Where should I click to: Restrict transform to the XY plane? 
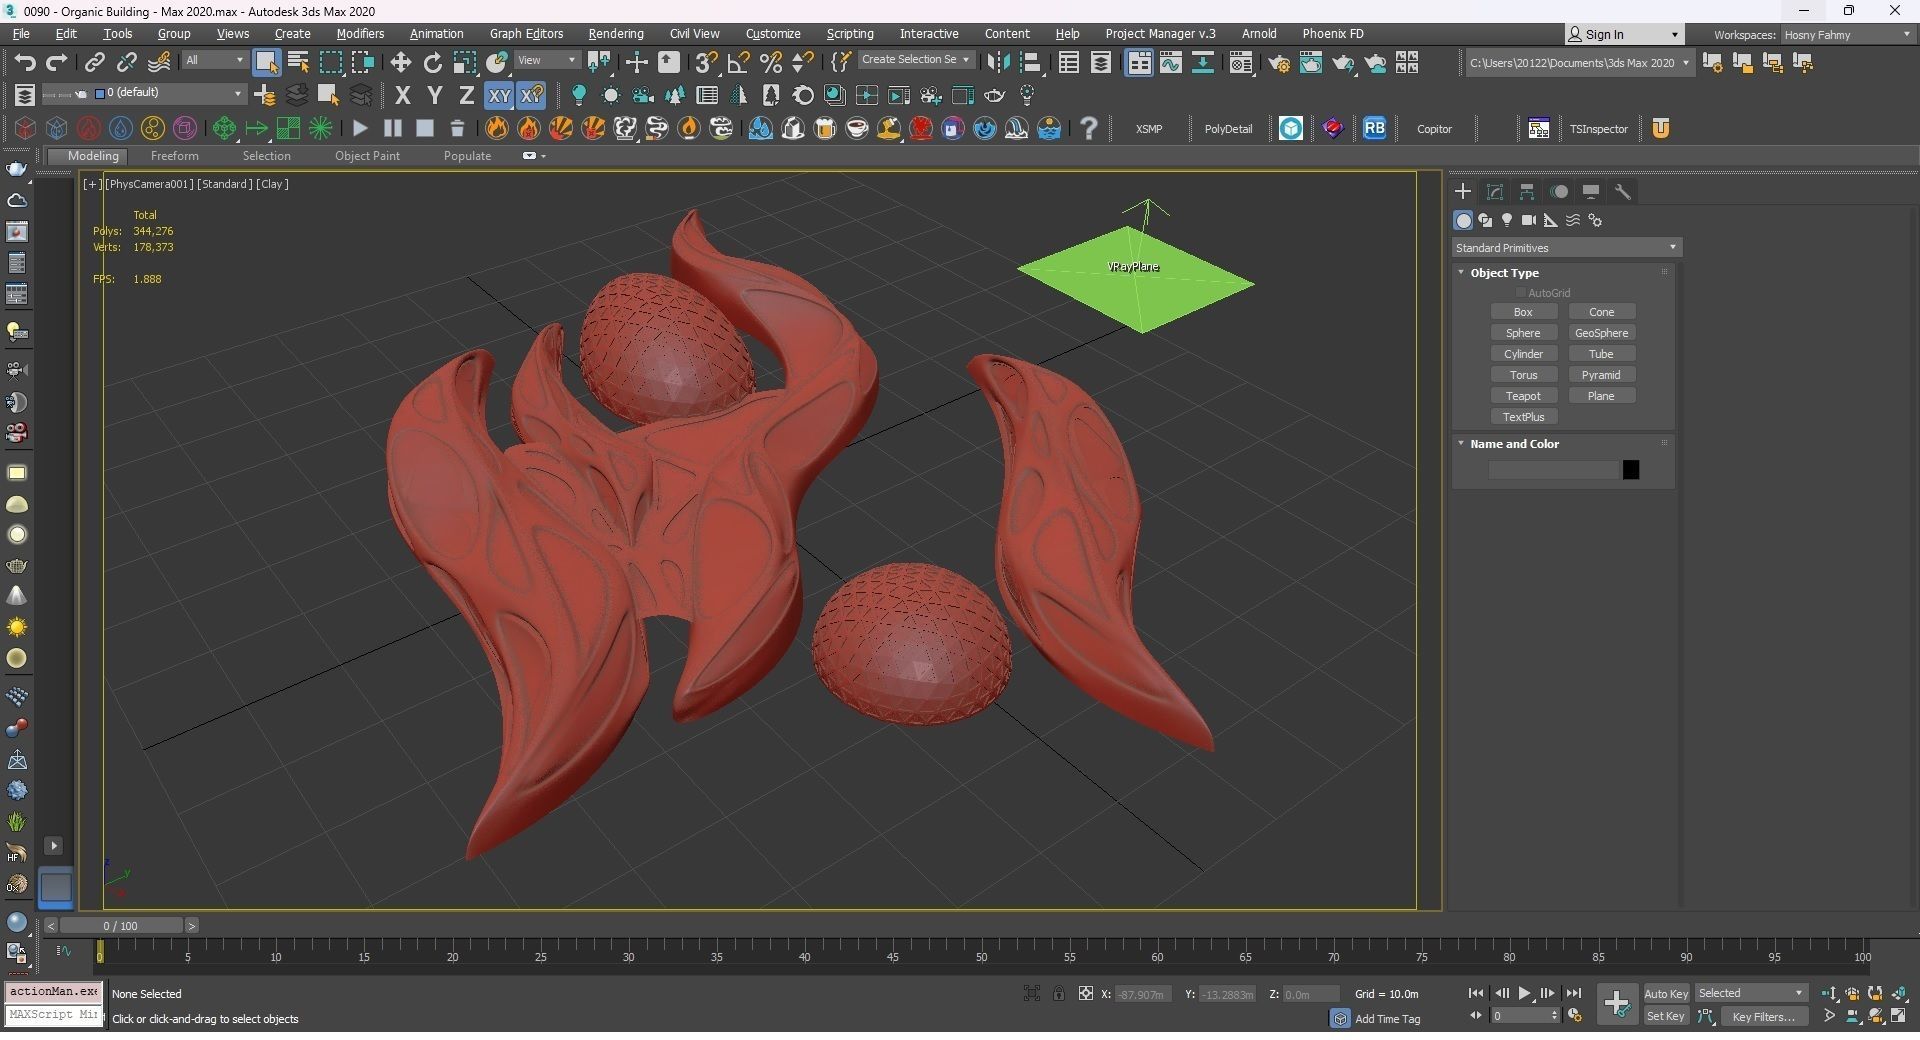click(x=498, y=96)
